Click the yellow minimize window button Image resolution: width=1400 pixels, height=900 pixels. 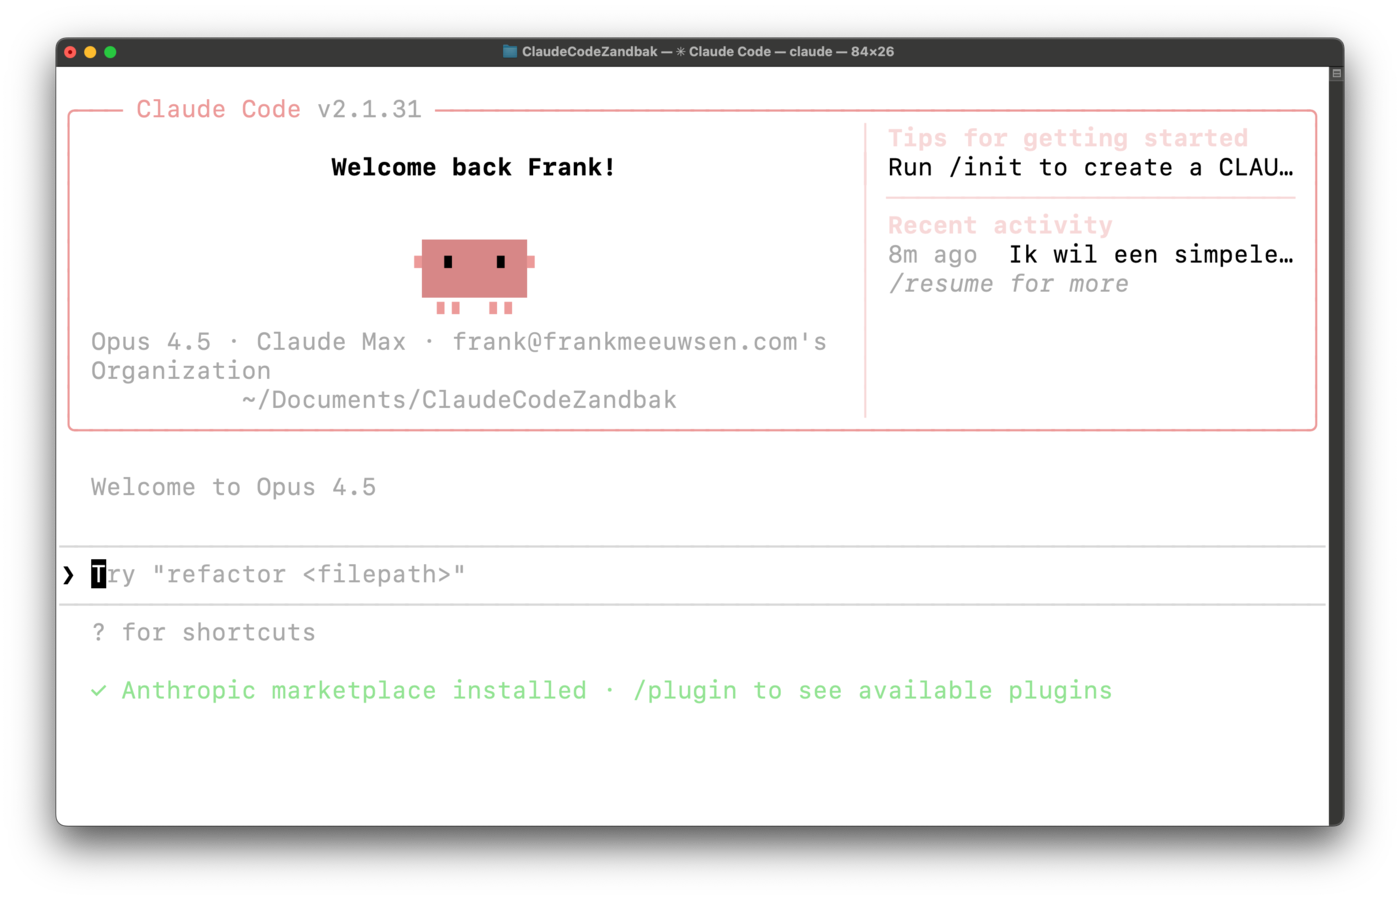[90, 52]
